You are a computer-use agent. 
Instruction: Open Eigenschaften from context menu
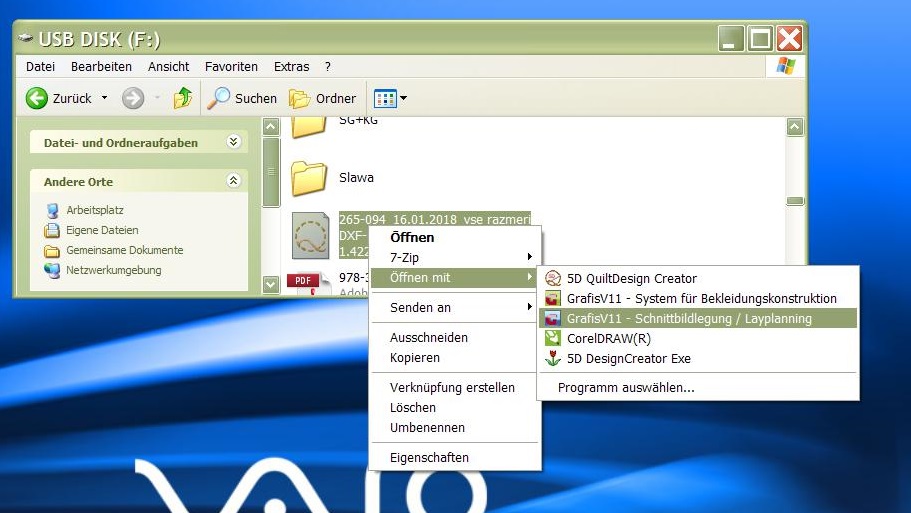[x=456, y=458]
